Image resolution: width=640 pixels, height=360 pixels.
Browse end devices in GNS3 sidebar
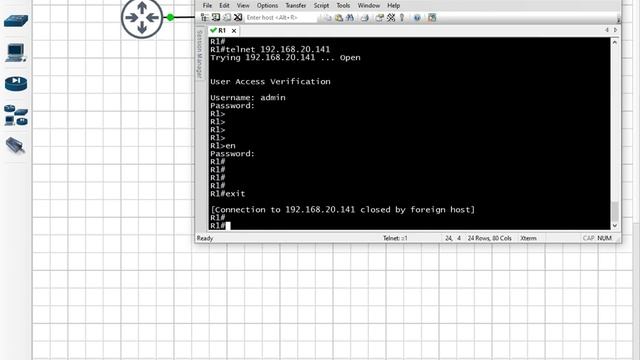[x=16, y=53]
